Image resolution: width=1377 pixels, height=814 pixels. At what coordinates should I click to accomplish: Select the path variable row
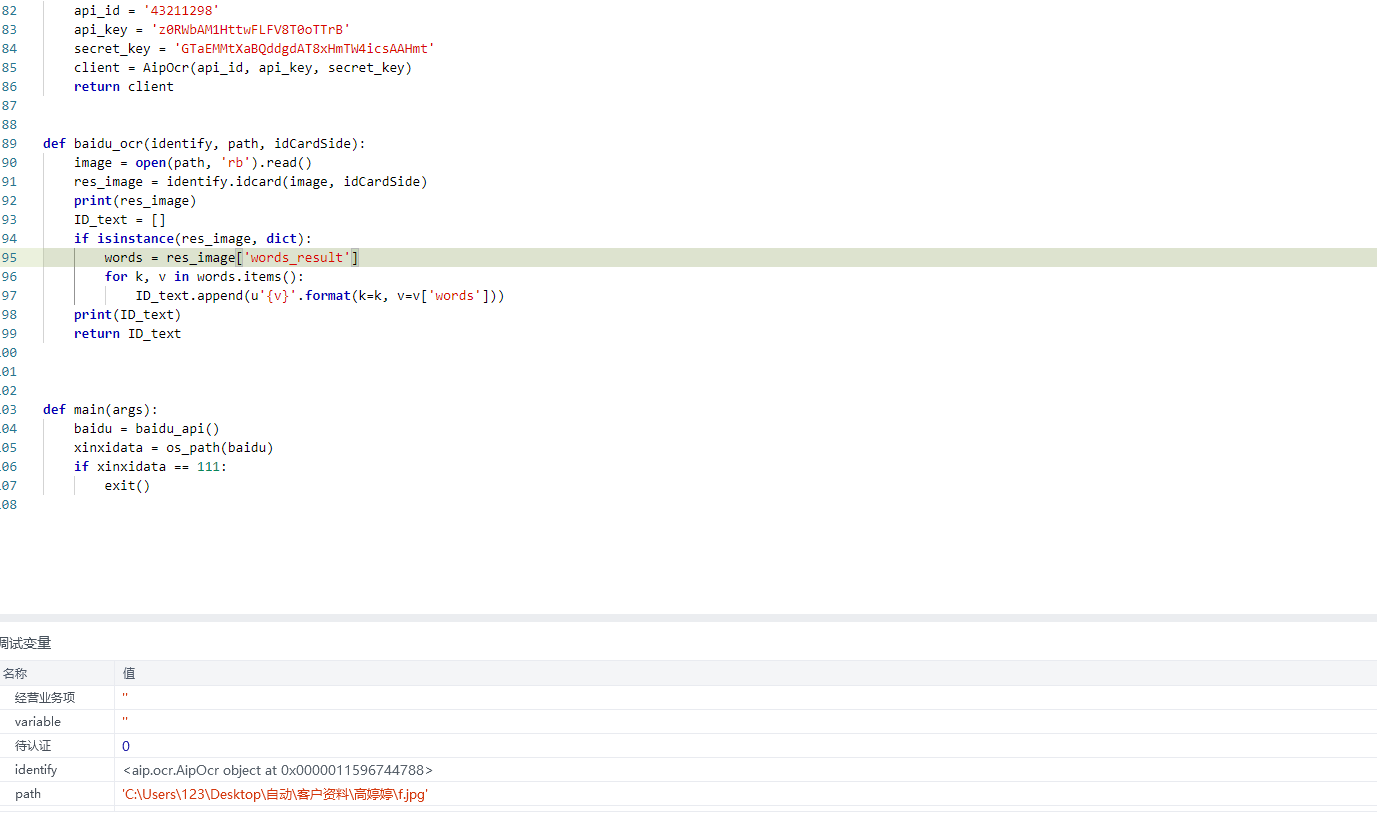pos(28,793)
